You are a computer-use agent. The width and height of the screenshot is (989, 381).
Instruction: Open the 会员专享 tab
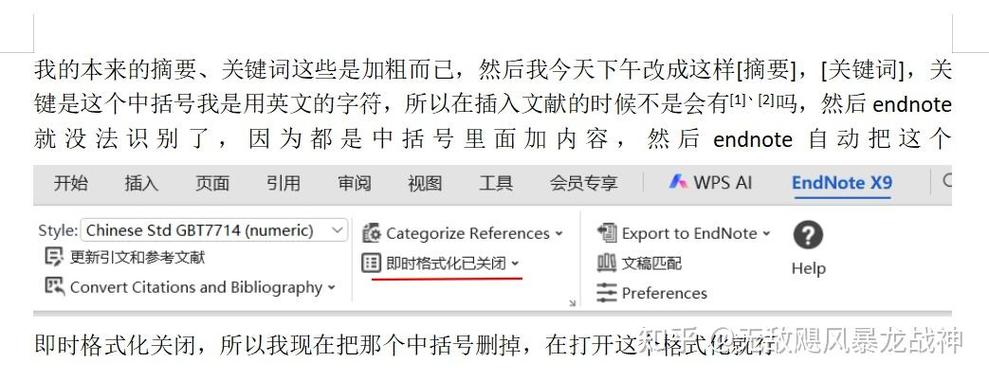[583, 184]
